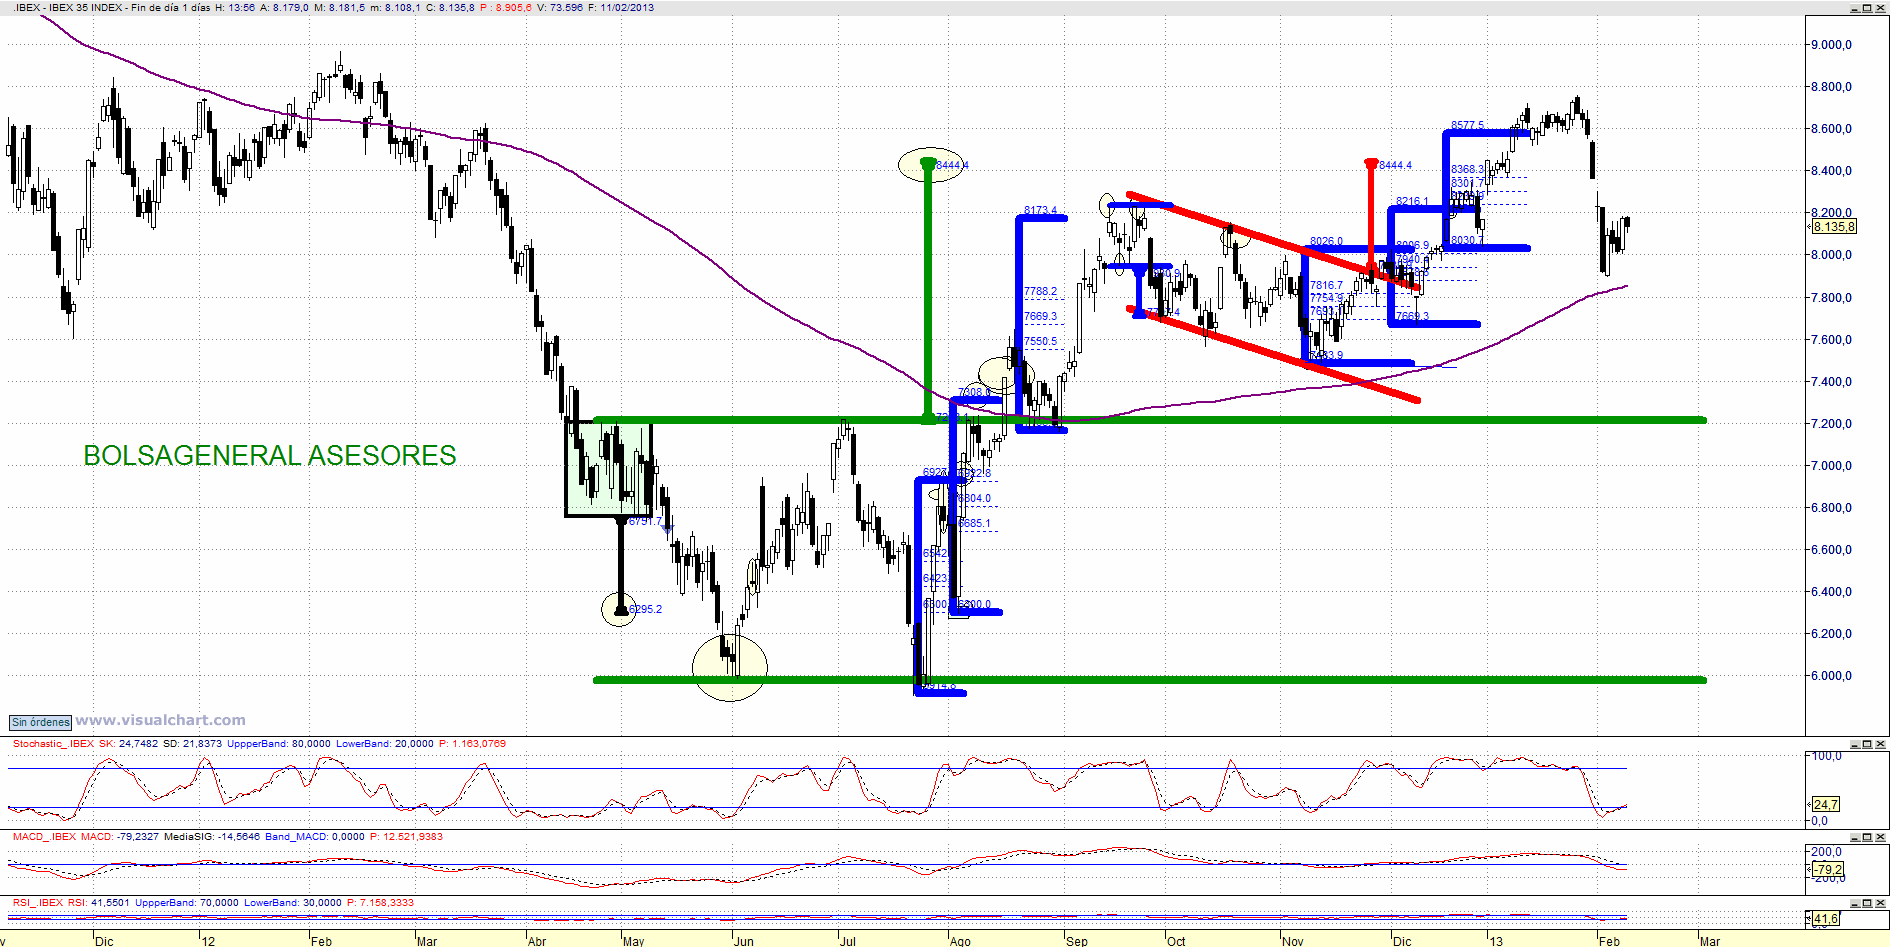Close the RSI_IBEX indicator panel
This screenshot has width=1890, height=947.
pos(1881,903)
